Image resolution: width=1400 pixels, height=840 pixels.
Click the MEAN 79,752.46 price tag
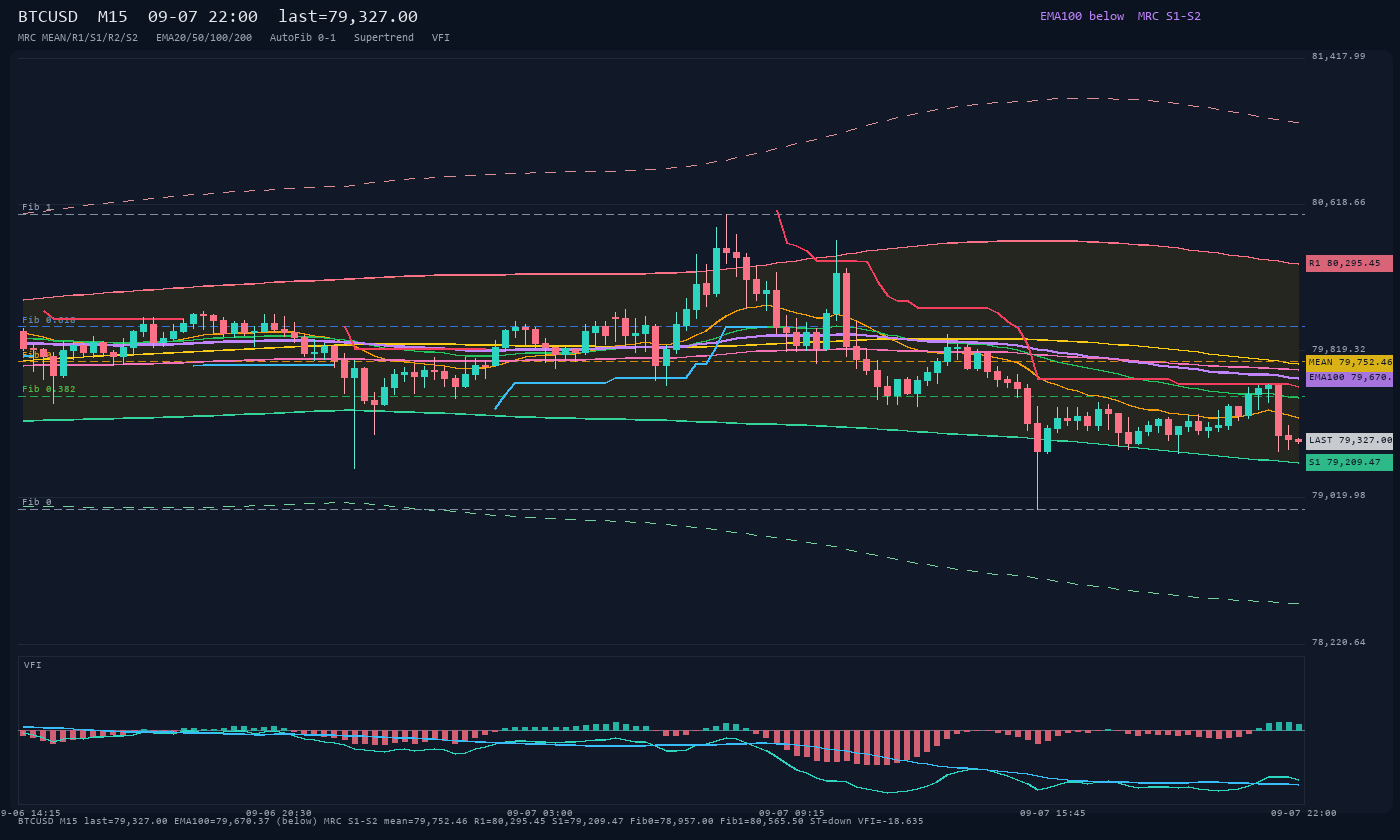1349,362
